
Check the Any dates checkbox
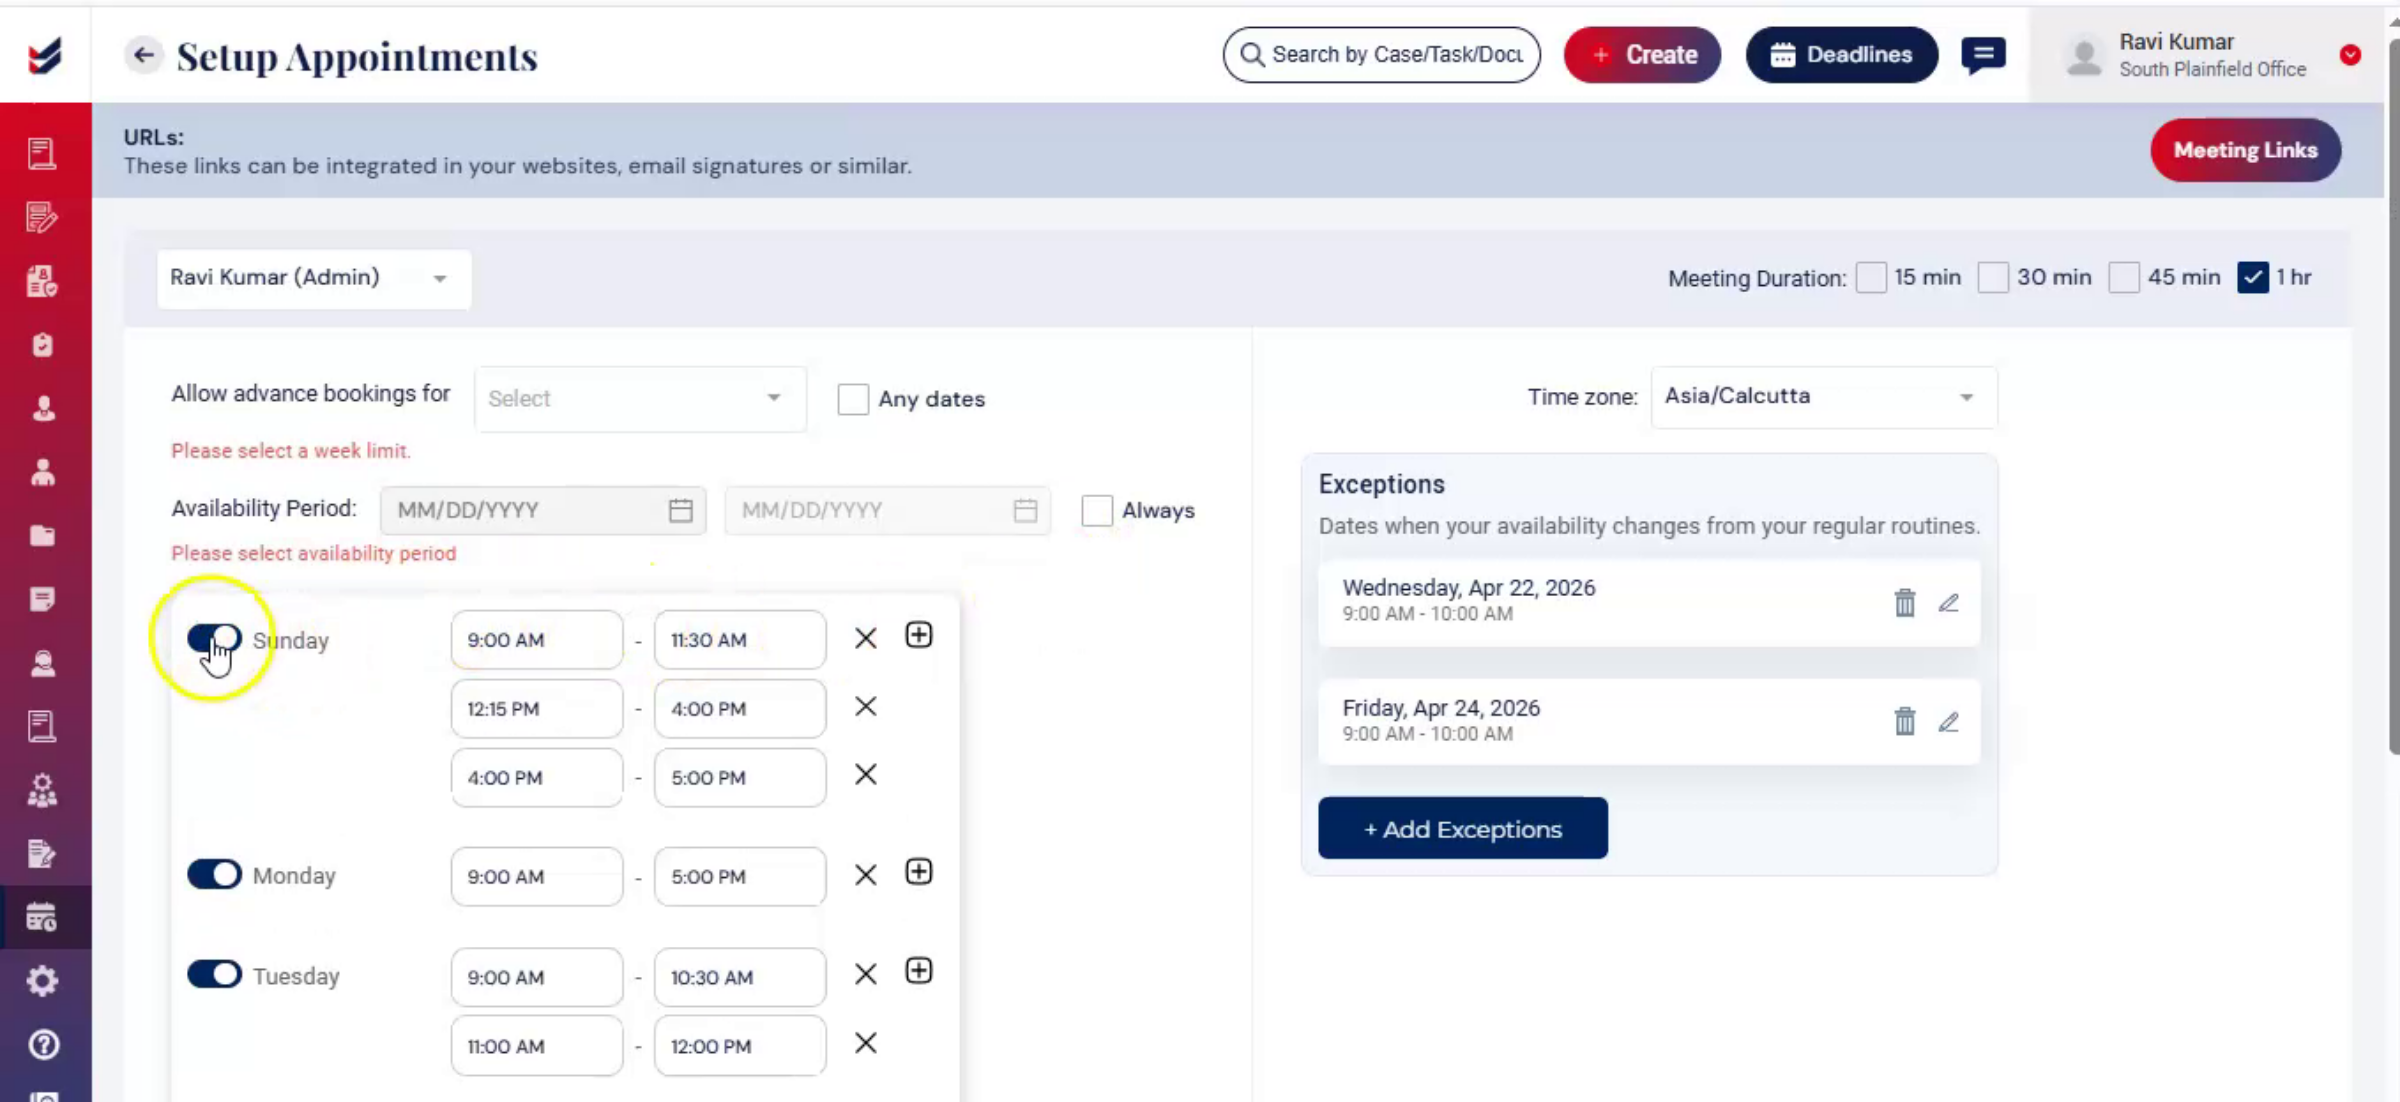coord(853,399)
